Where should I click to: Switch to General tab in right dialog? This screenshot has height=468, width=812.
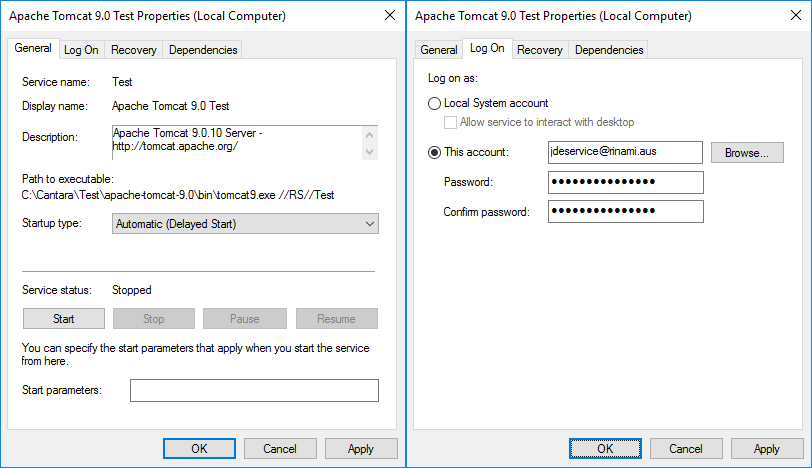tap(439, 50)
